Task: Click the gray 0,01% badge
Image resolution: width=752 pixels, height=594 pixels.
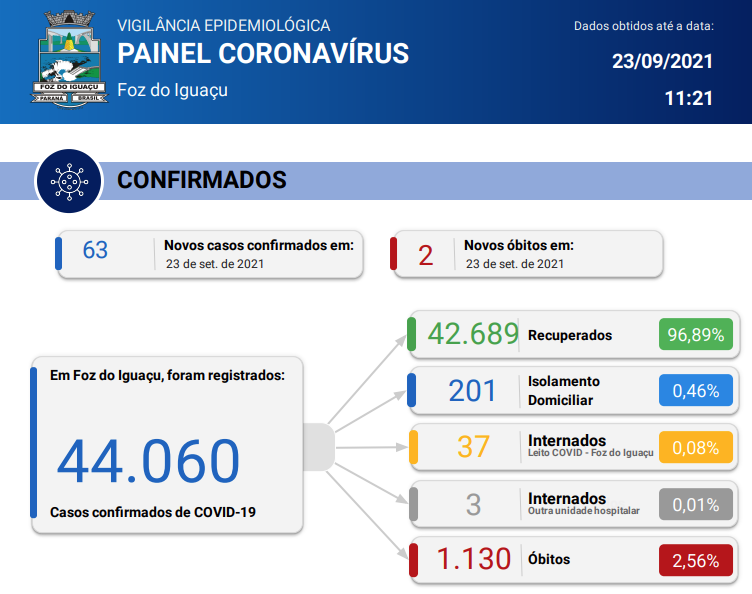Action: coord(696,504)
